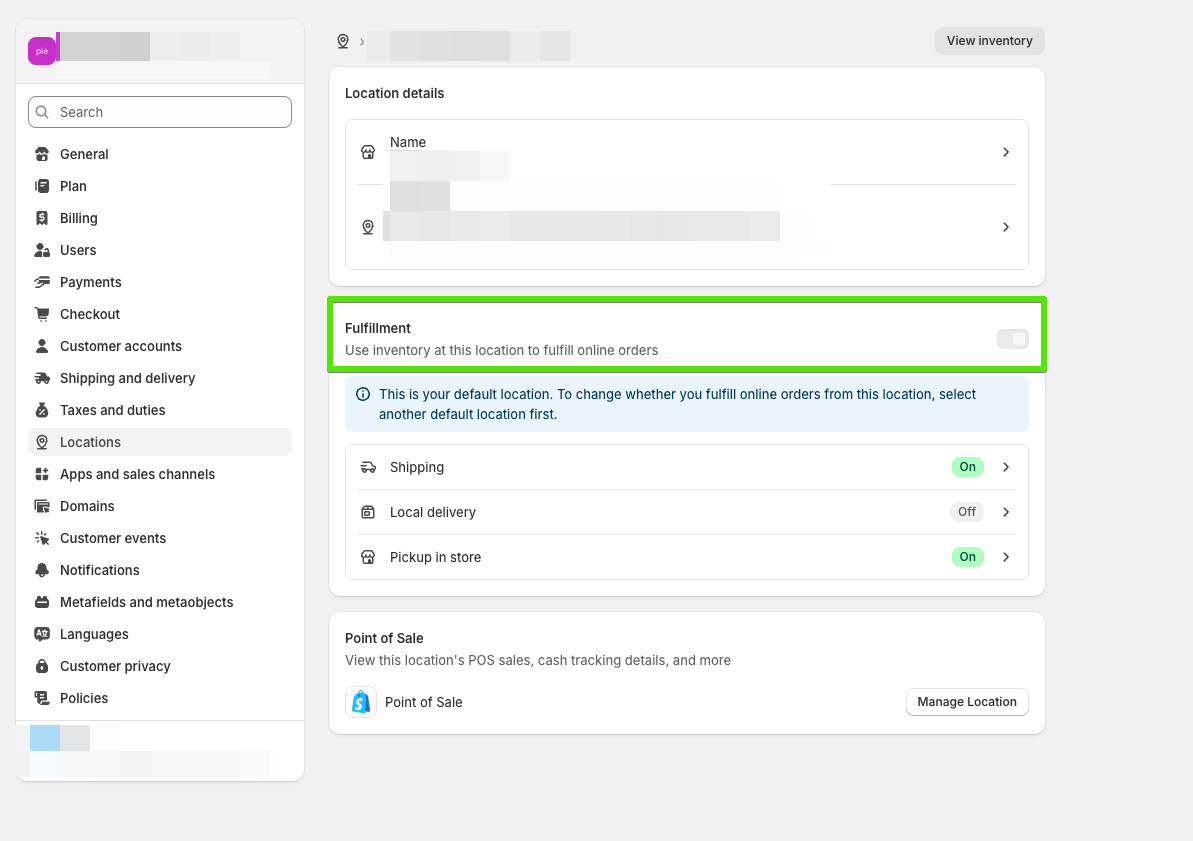
Task: Click the Domains icon in sidebar
Action: 42,506
